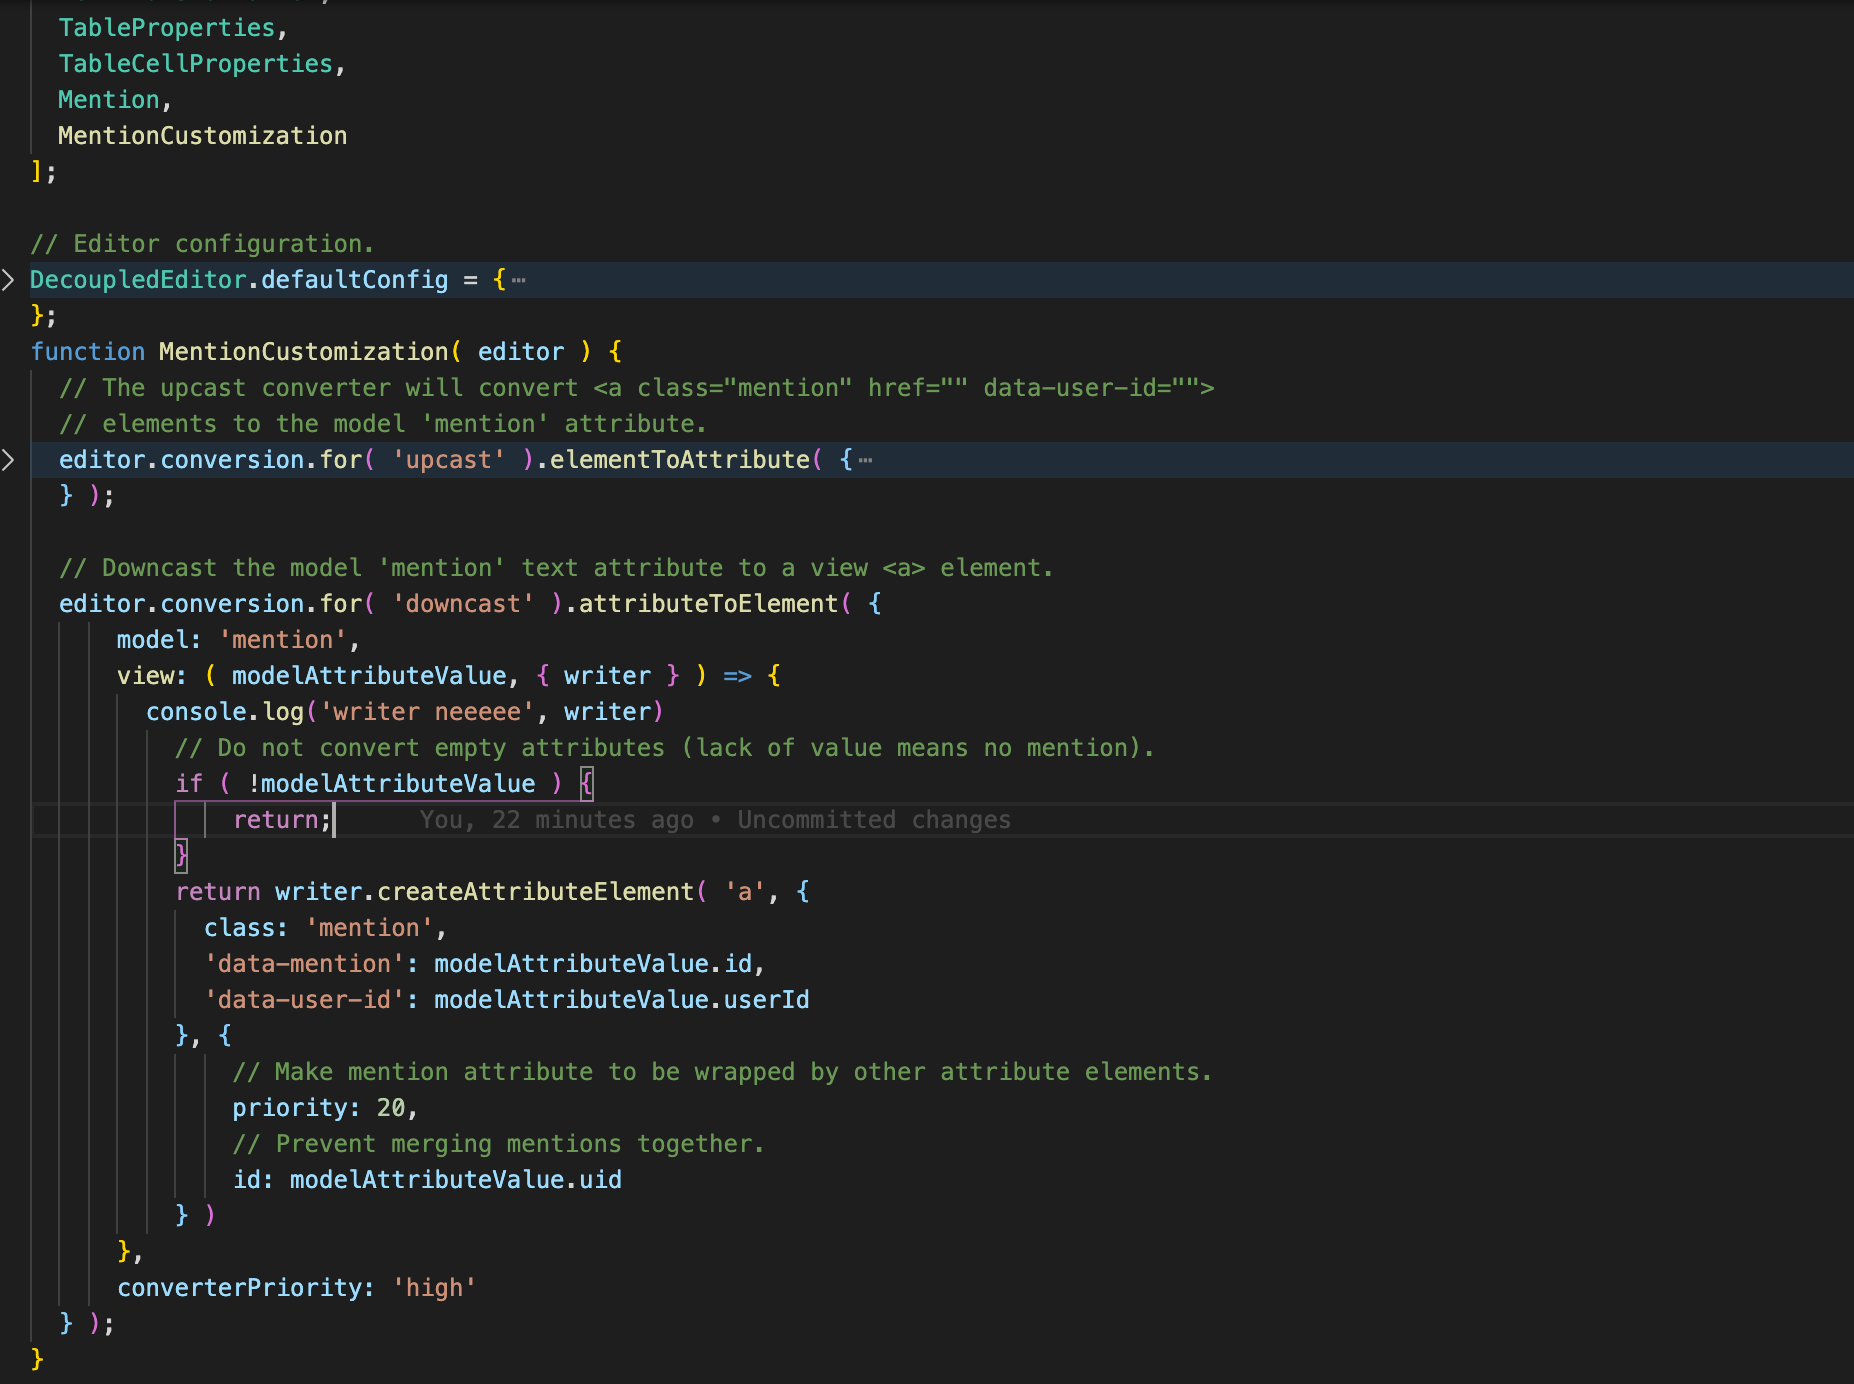The width and height of the screenshot is (1854, 1384).
Task: Click the final closing brace of MentionCustomization
Action: click(37, 1360)
